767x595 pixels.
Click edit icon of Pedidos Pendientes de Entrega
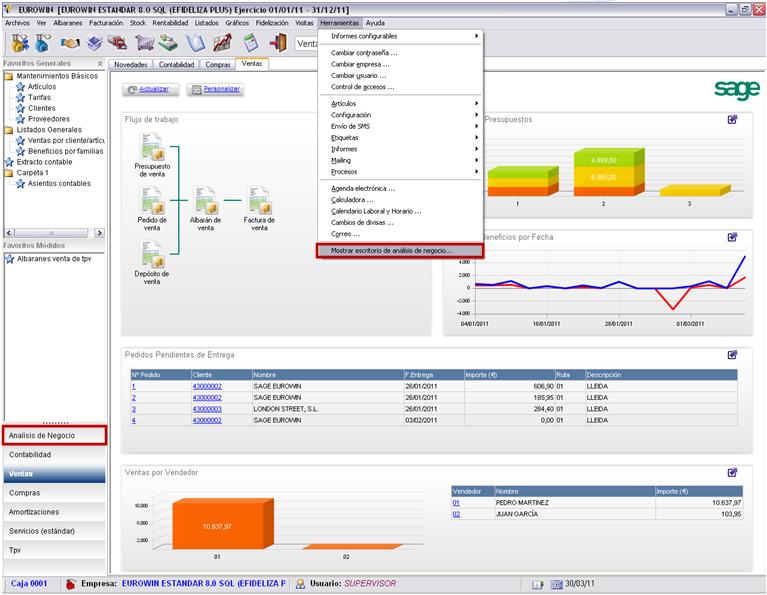click(732, 355)
